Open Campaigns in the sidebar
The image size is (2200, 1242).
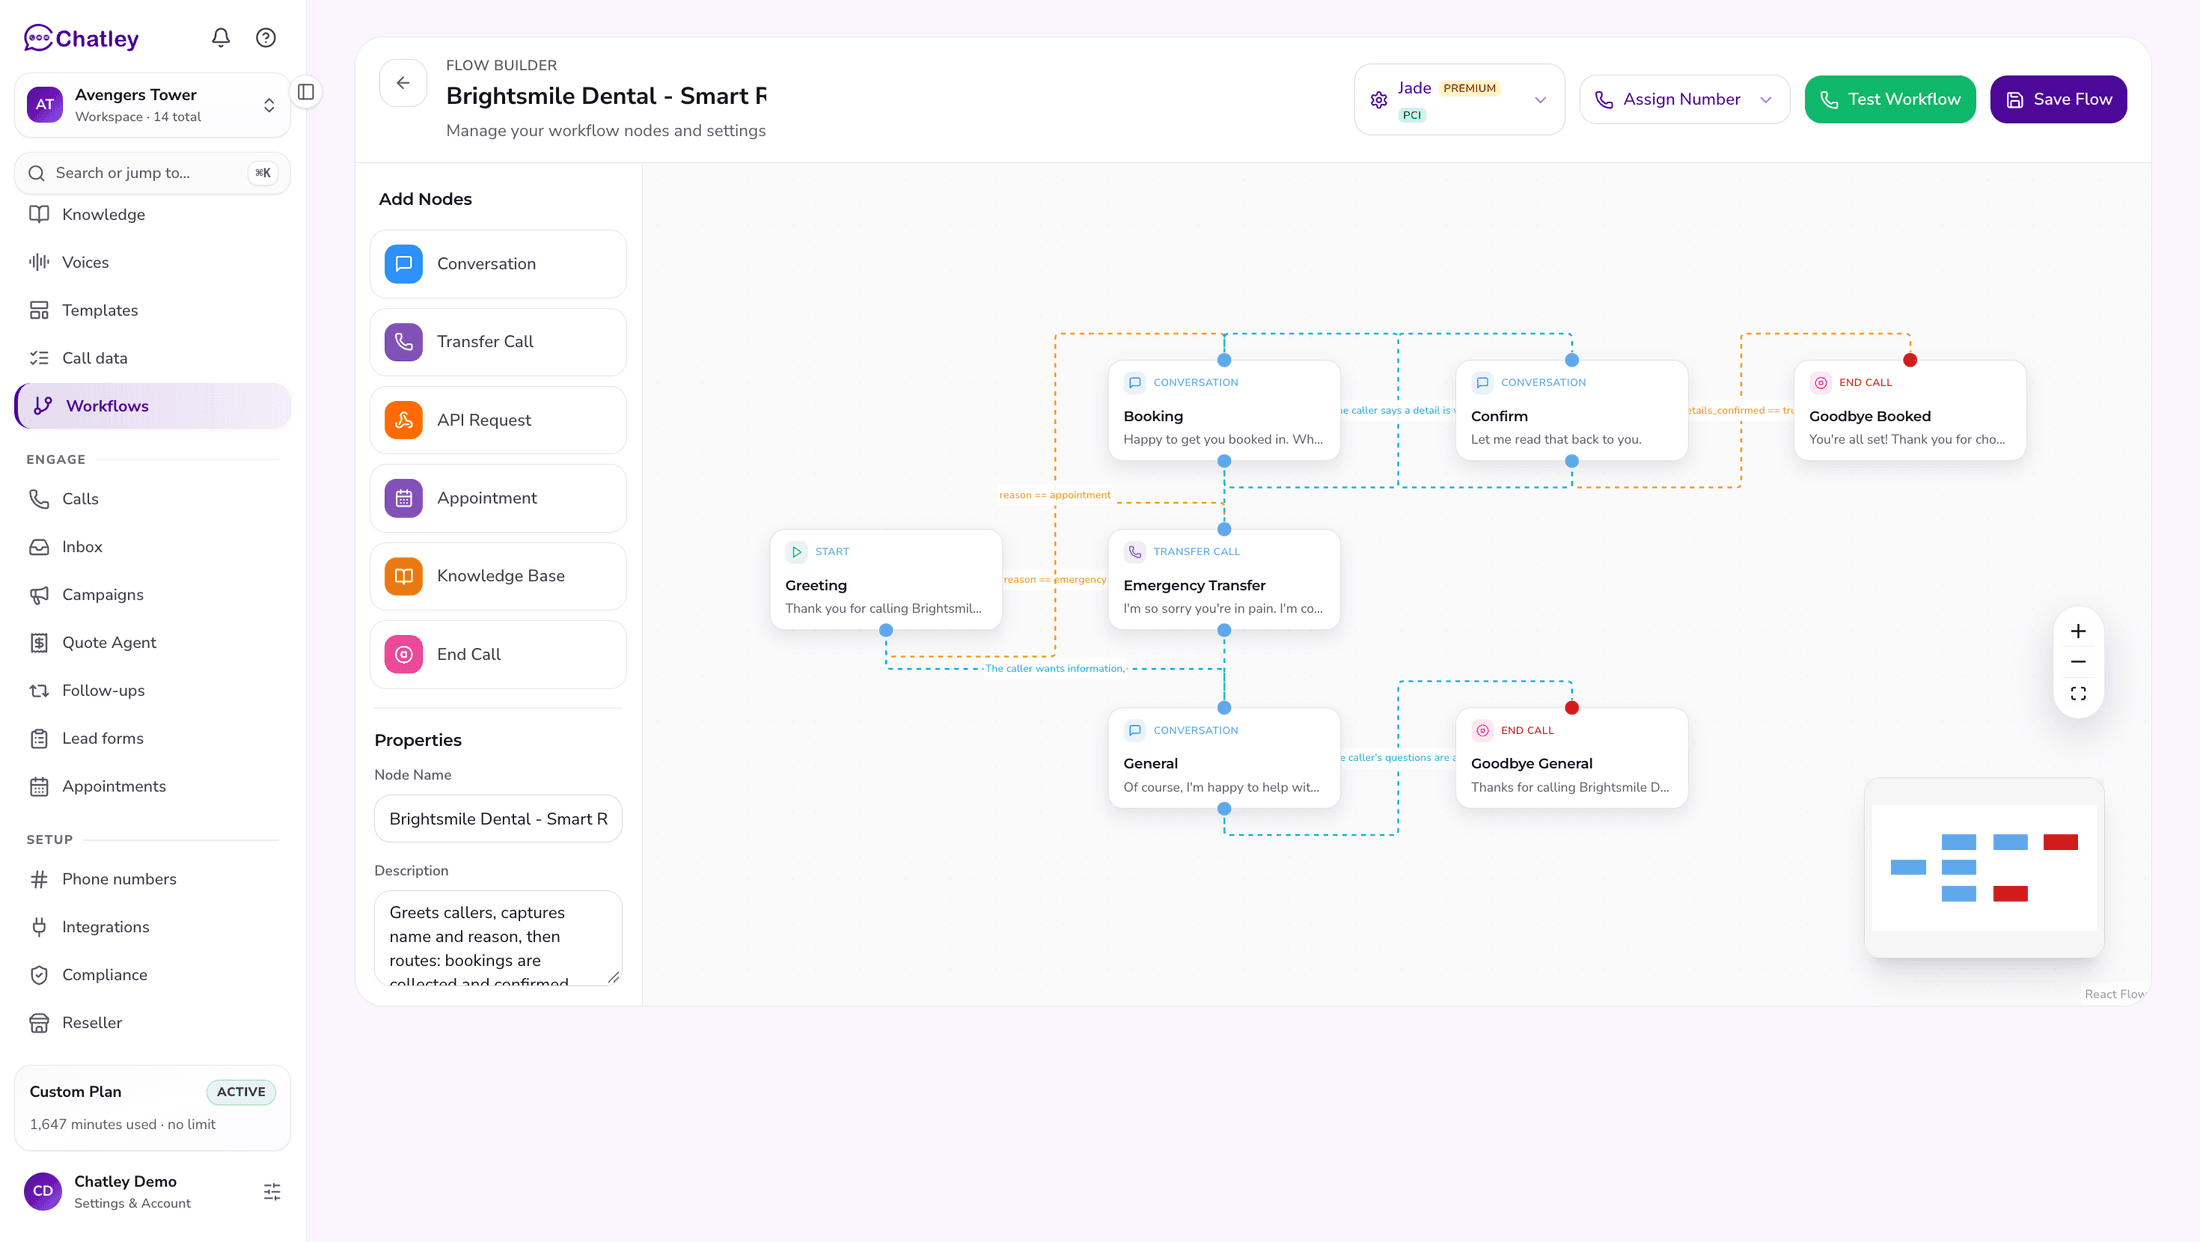pyautogui.click(x=153, y=595)
